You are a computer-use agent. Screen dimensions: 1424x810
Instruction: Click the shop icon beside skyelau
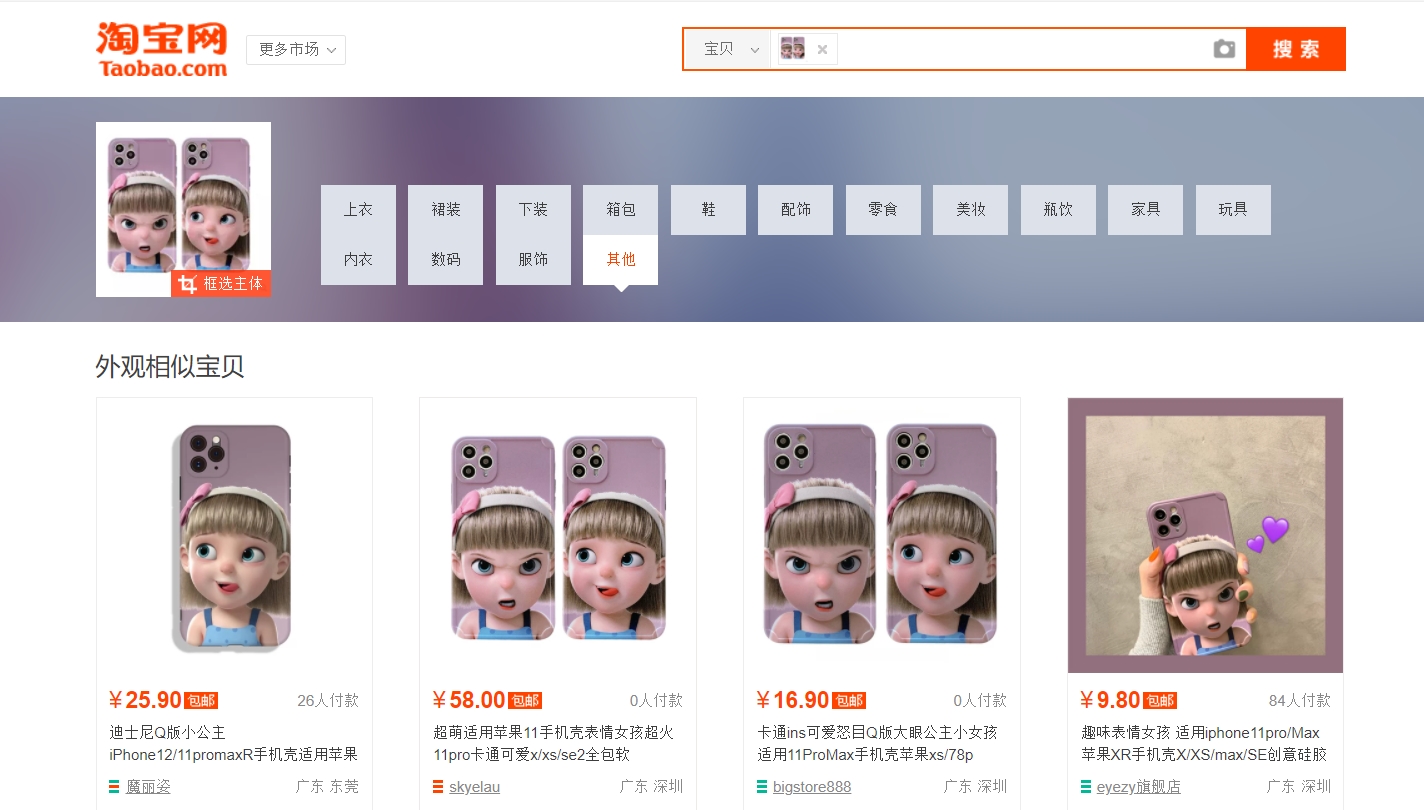438,787
